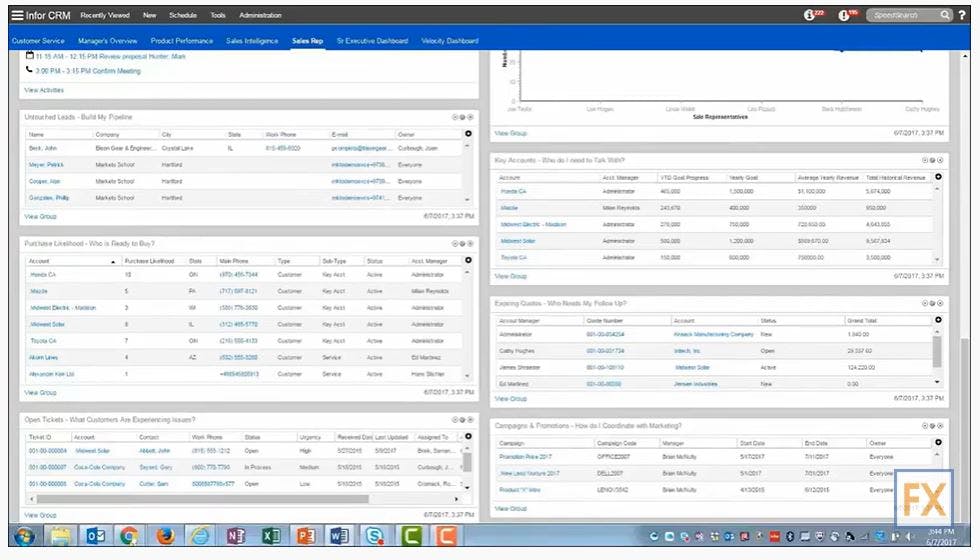Open Firefox from the taskbar
The width and height of the screenshot is (980, 560).
coord(166,536)
